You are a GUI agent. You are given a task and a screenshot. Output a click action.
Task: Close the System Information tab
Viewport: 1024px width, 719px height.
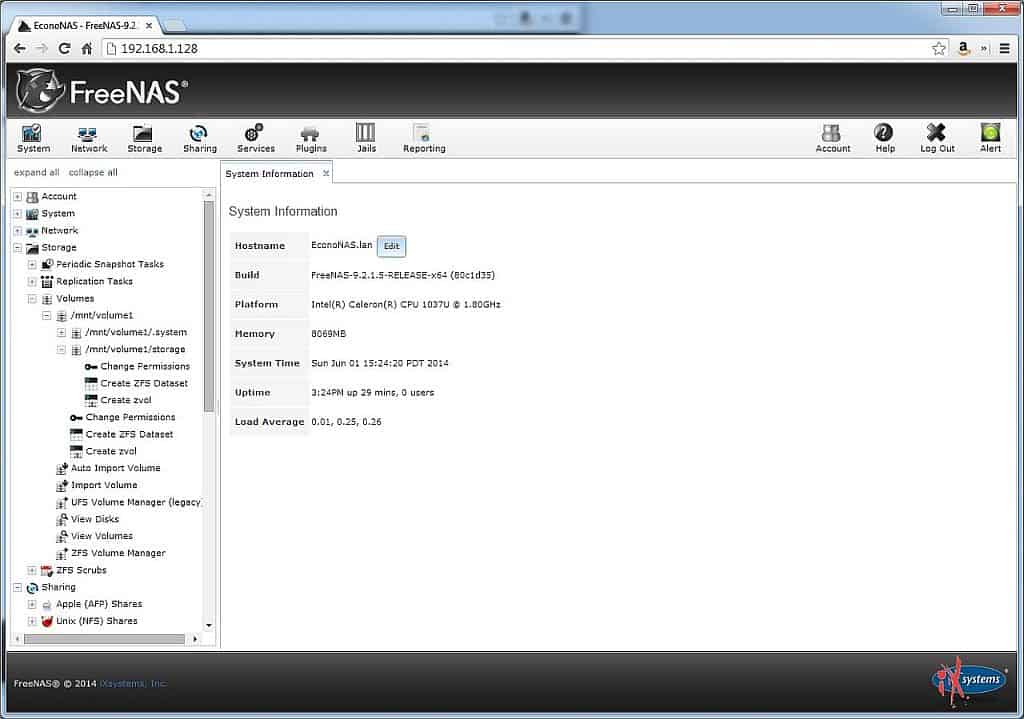[326, 173]
